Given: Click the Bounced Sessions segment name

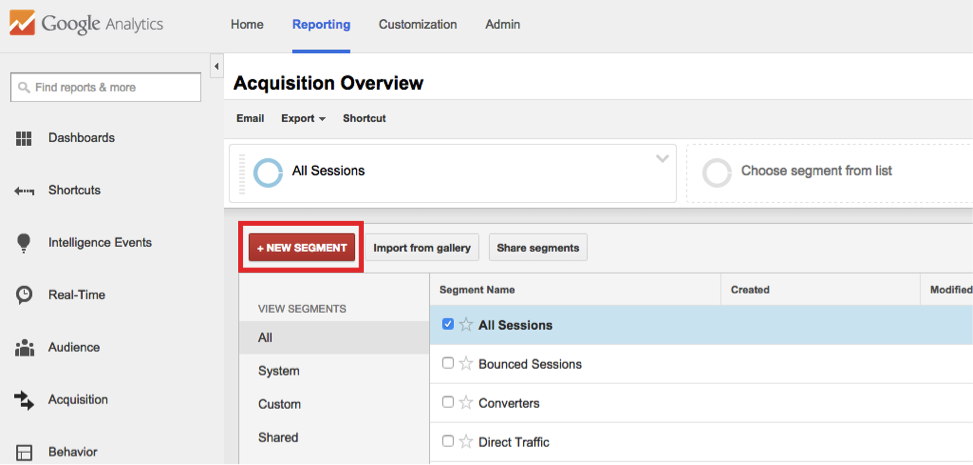Looking at the screenshot, I should 530,364.
